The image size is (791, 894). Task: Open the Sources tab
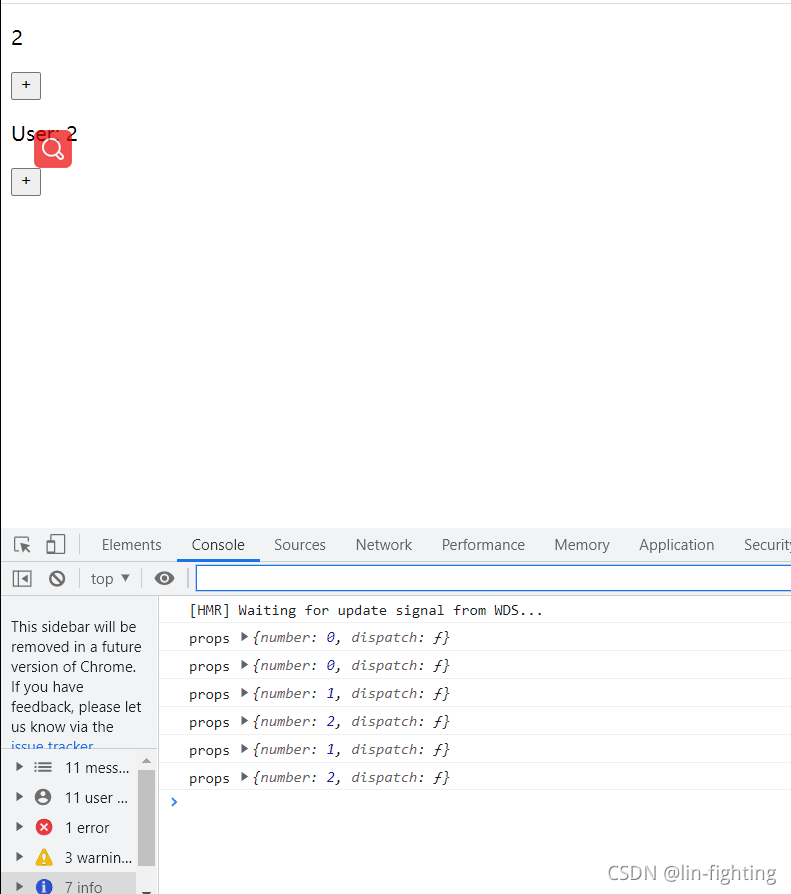[x=300, y=544]
